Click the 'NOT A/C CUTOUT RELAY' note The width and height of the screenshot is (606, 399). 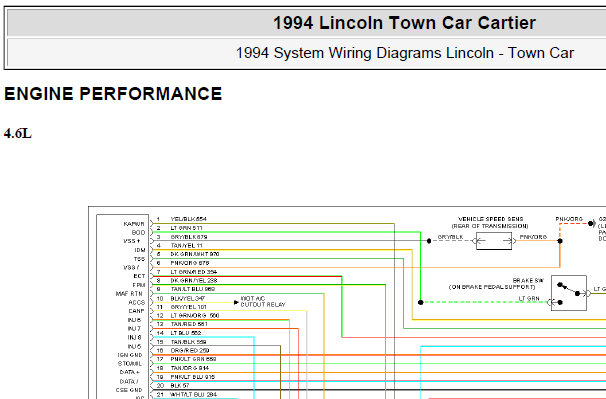263,302
